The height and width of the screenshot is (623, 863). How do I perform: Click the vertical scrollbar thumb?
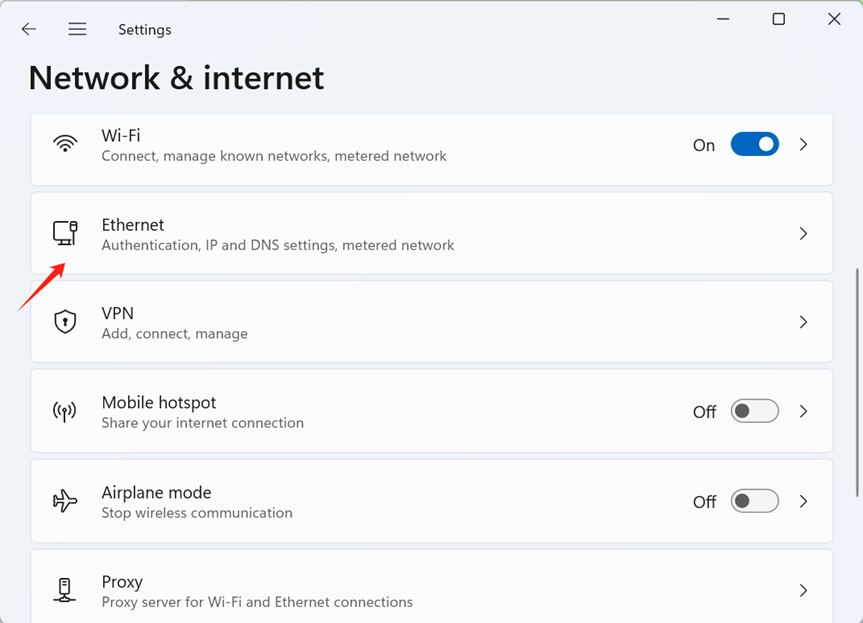857,382
